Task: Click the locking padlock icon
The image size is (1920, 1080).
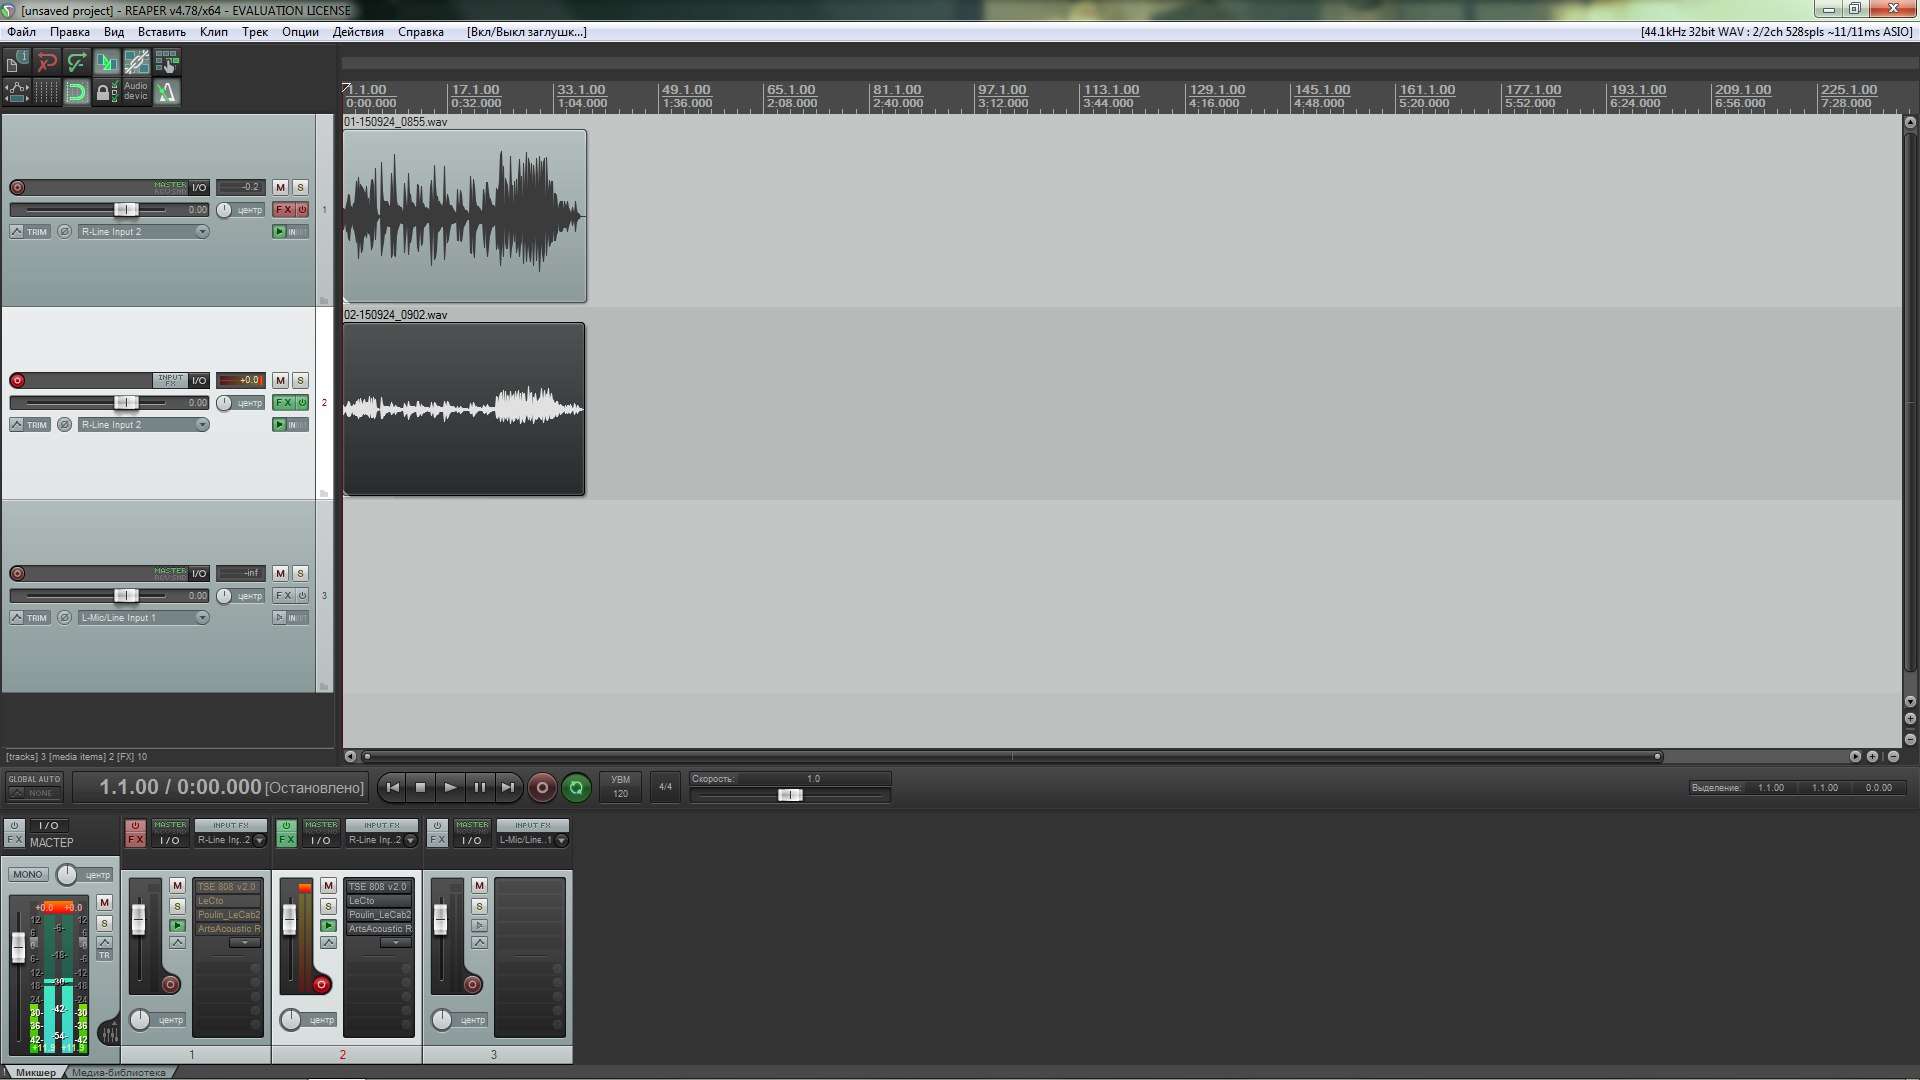Action: pos(102,92)
